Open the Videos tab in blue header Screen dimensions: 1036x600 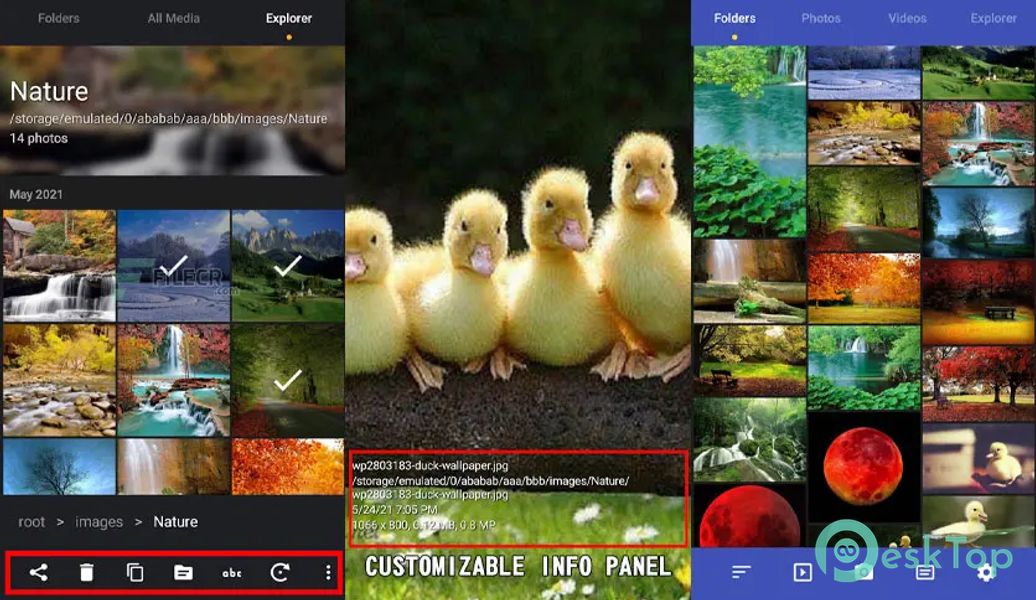coord(907,18)
